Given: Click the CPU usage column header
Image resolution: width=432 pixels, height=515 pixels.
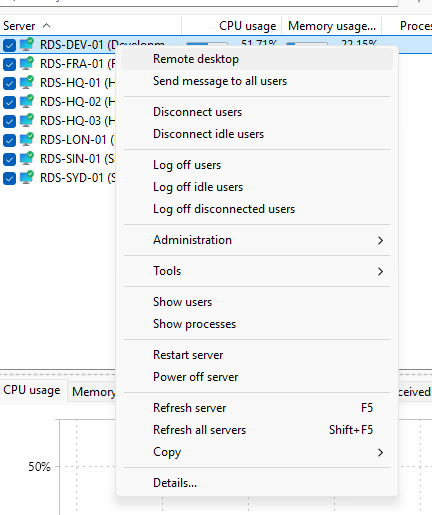Looking at the screenshot, I should coord(232,26).
